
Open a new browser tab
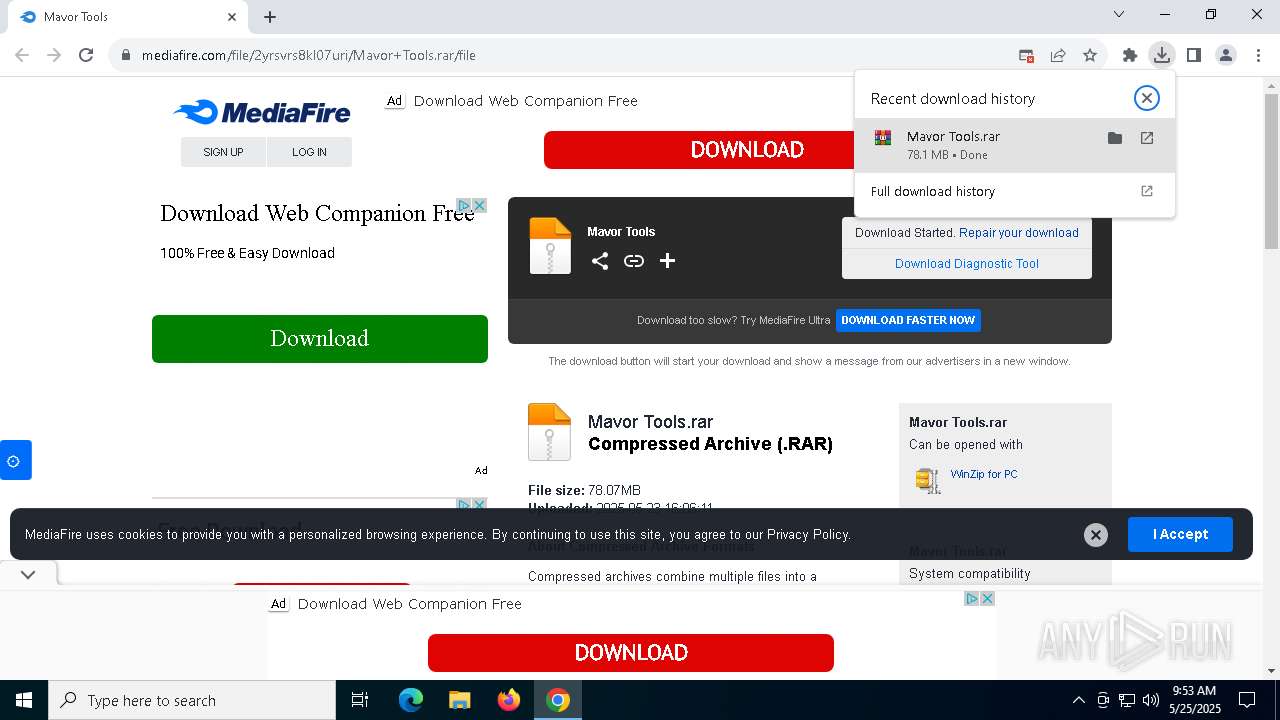[x=270, y=17]
